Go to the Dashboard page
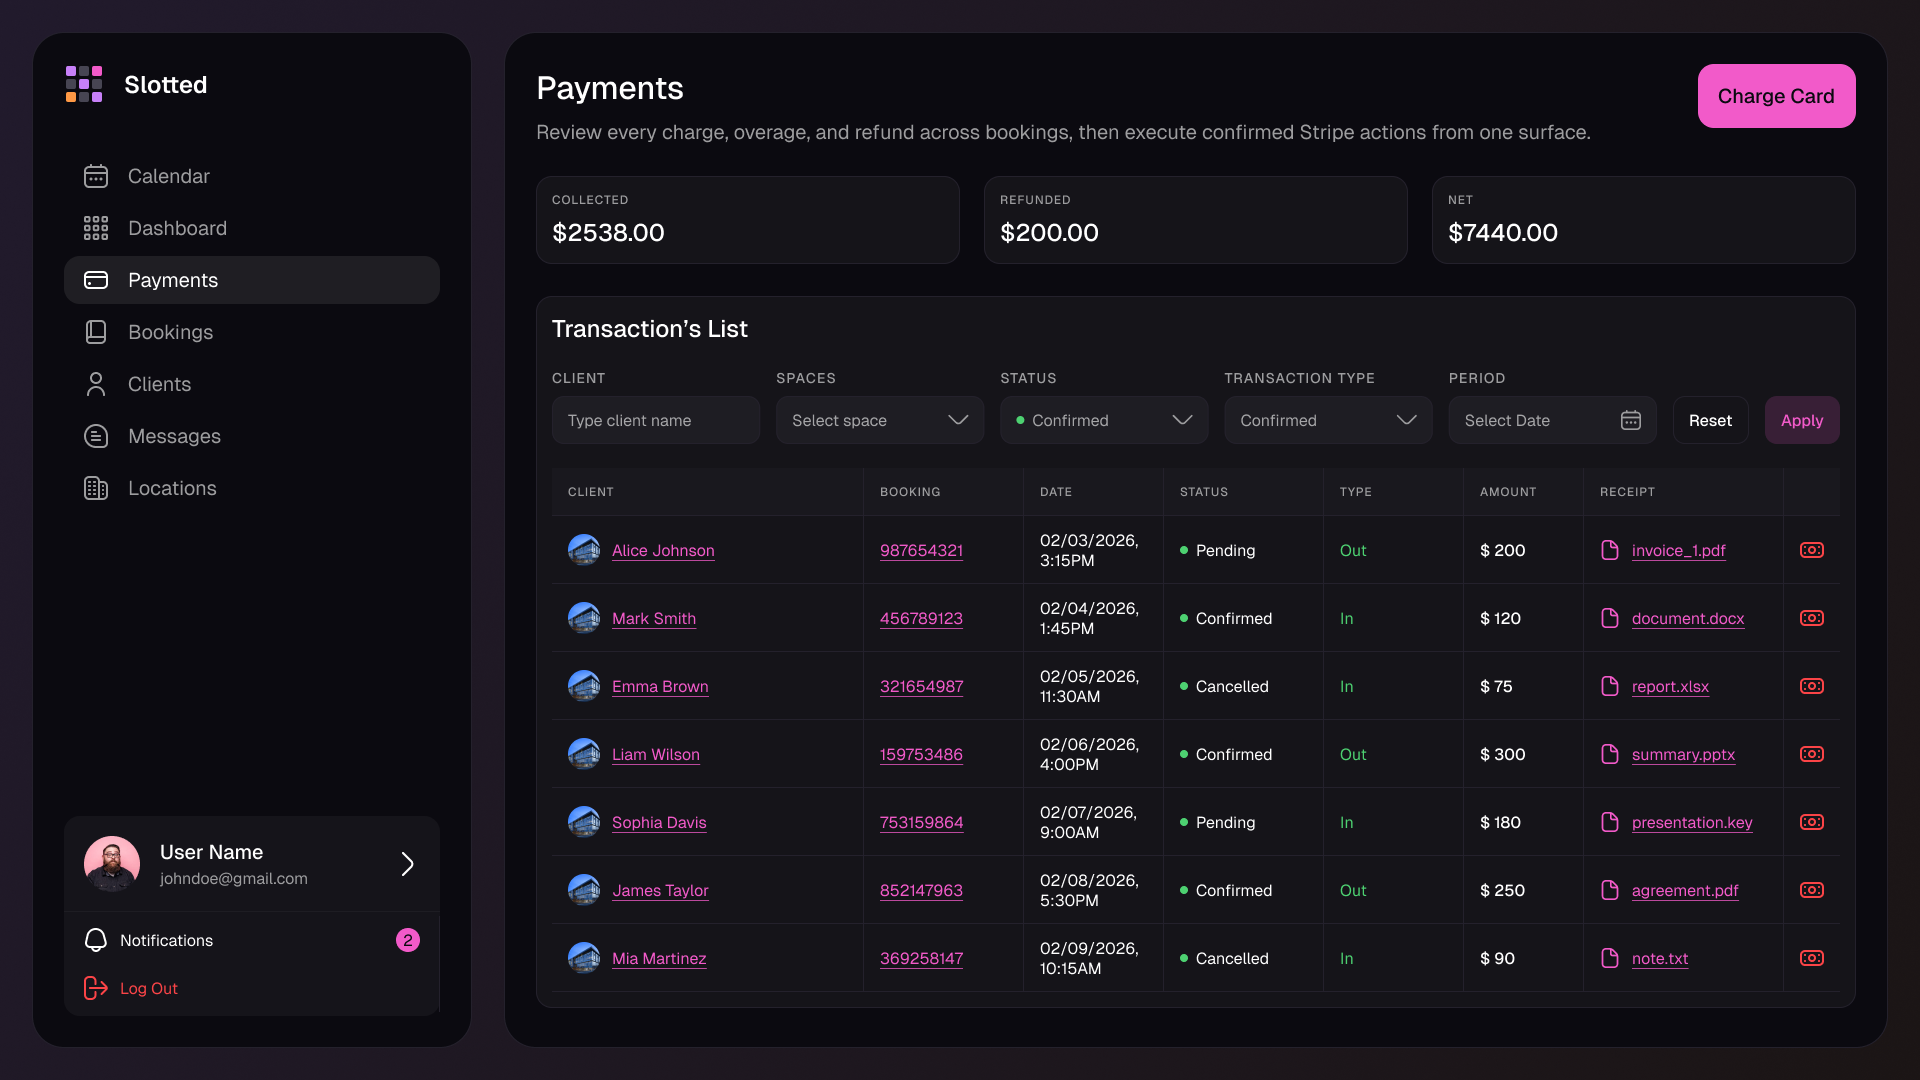Image resolution: width=1920 pixels, height=1080 pixels. point(252,228)
